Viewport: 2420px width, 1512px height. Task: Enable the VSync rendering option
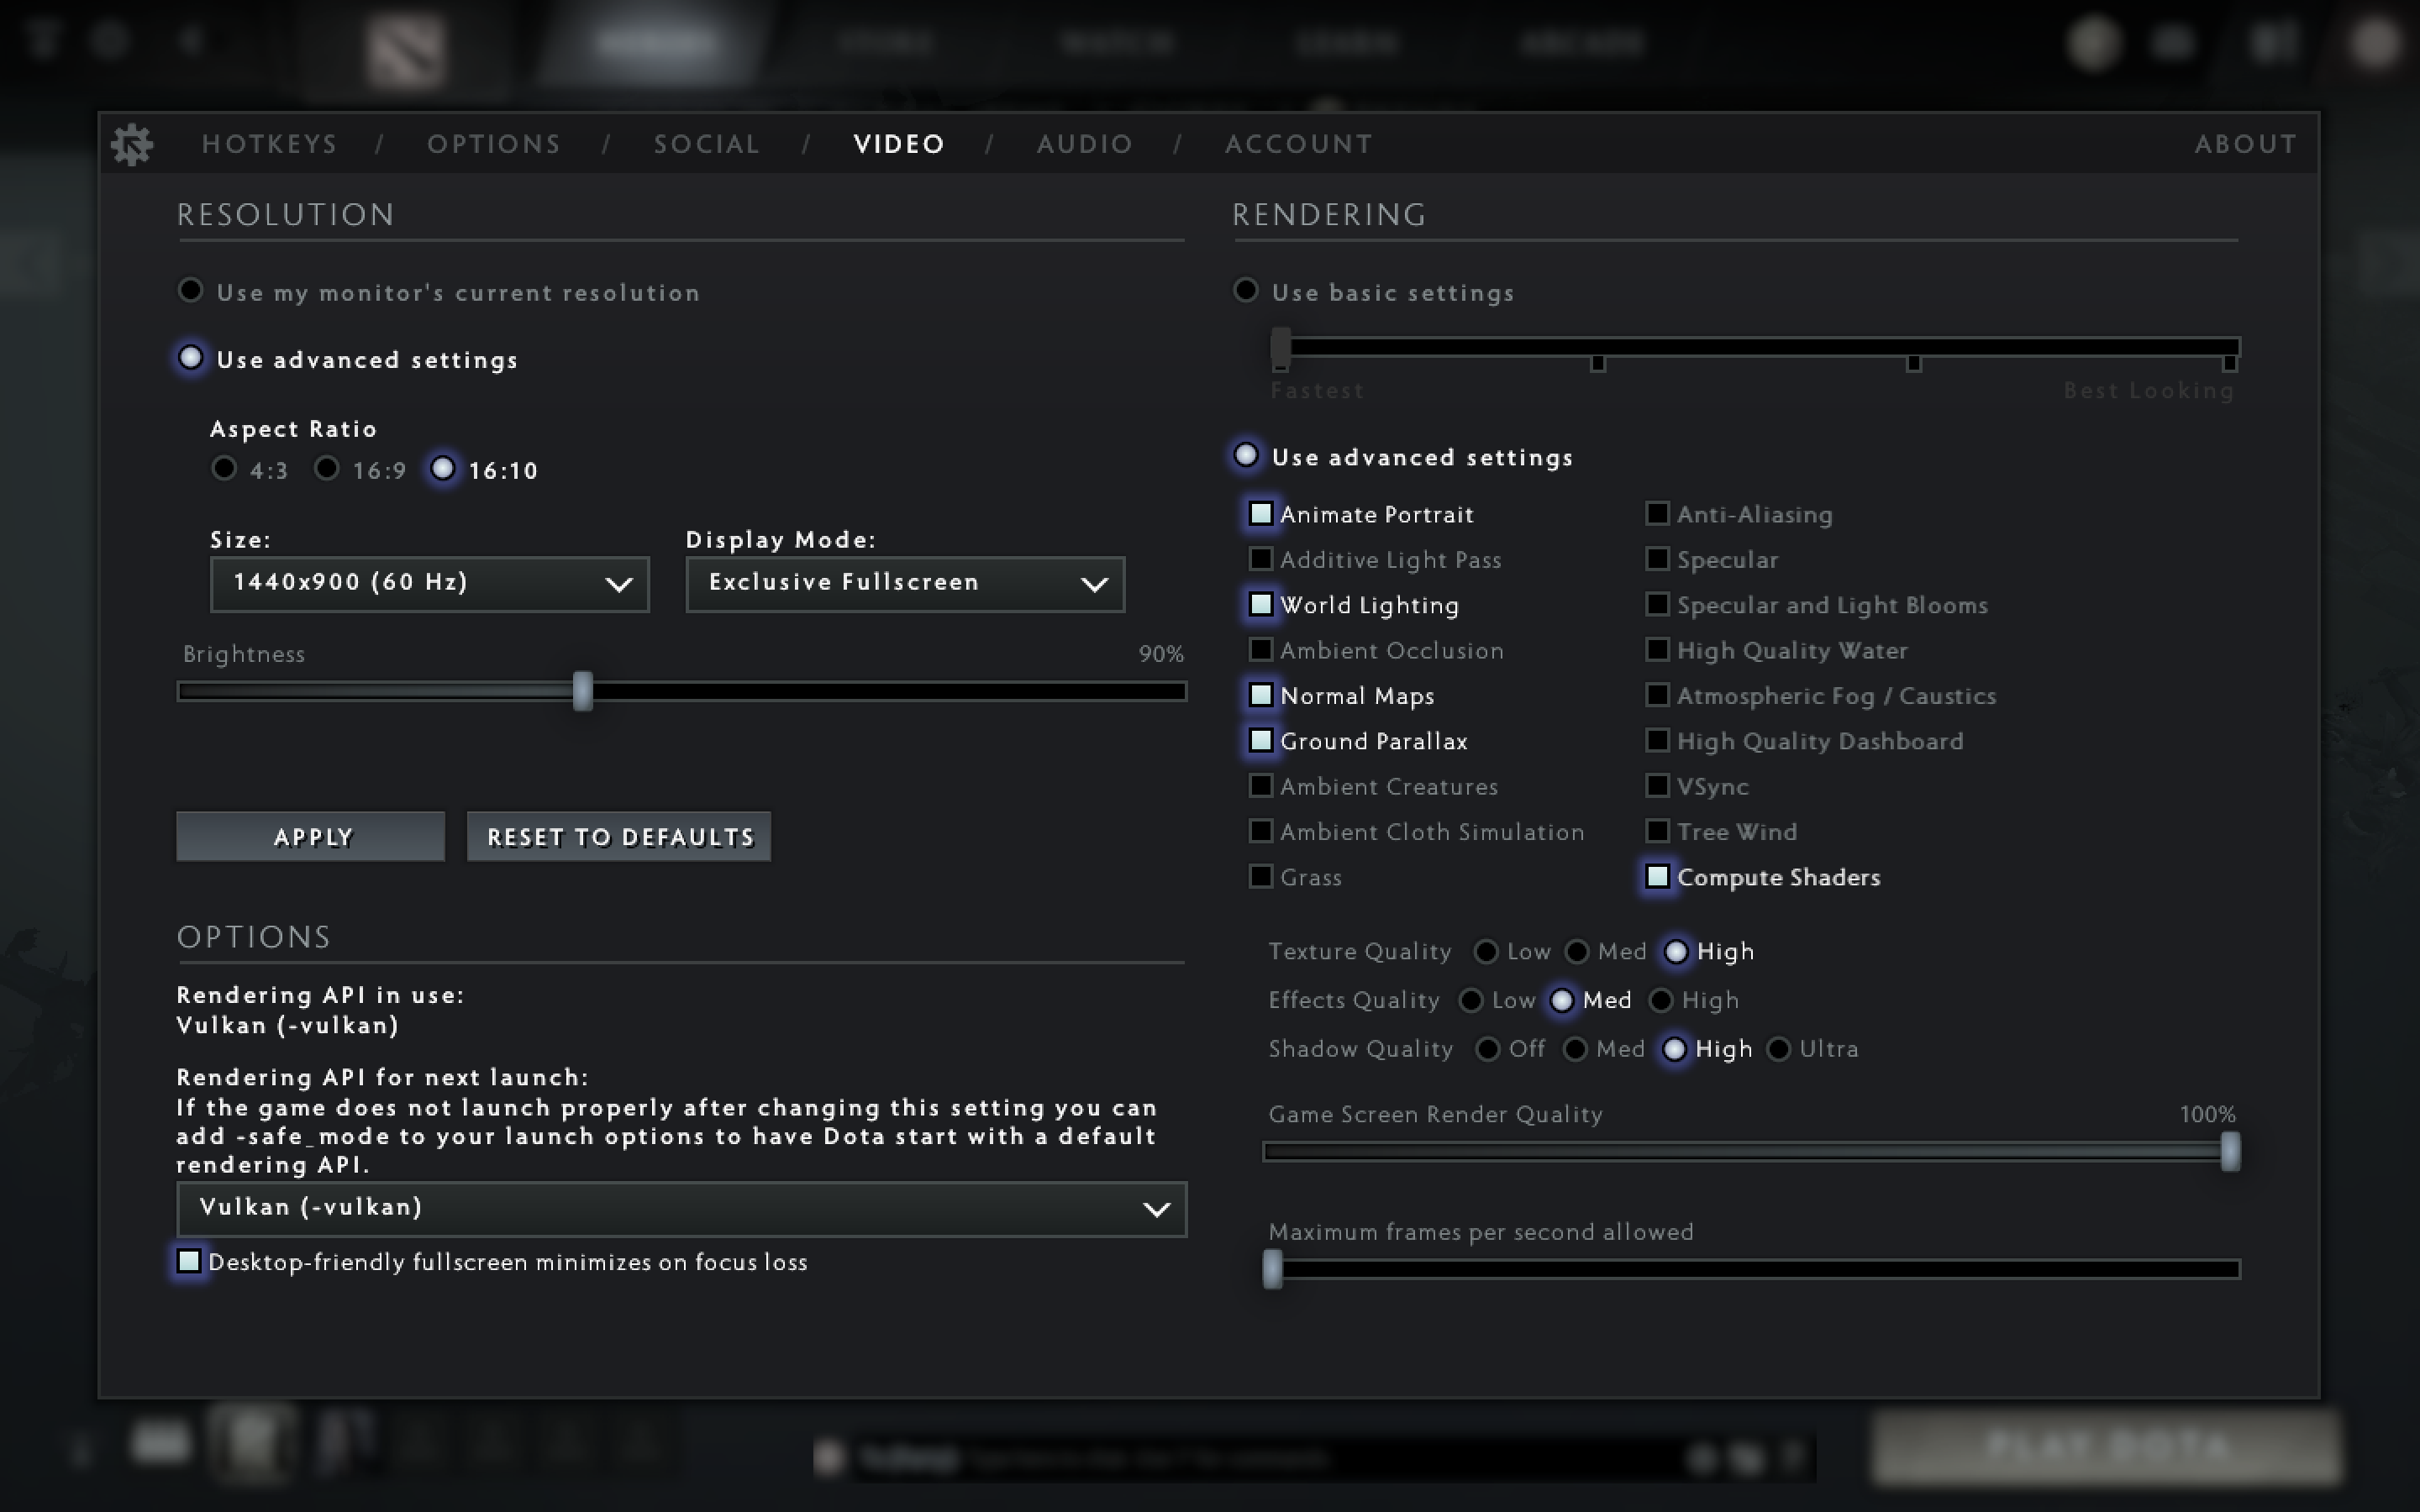[x=1655, y=785]
